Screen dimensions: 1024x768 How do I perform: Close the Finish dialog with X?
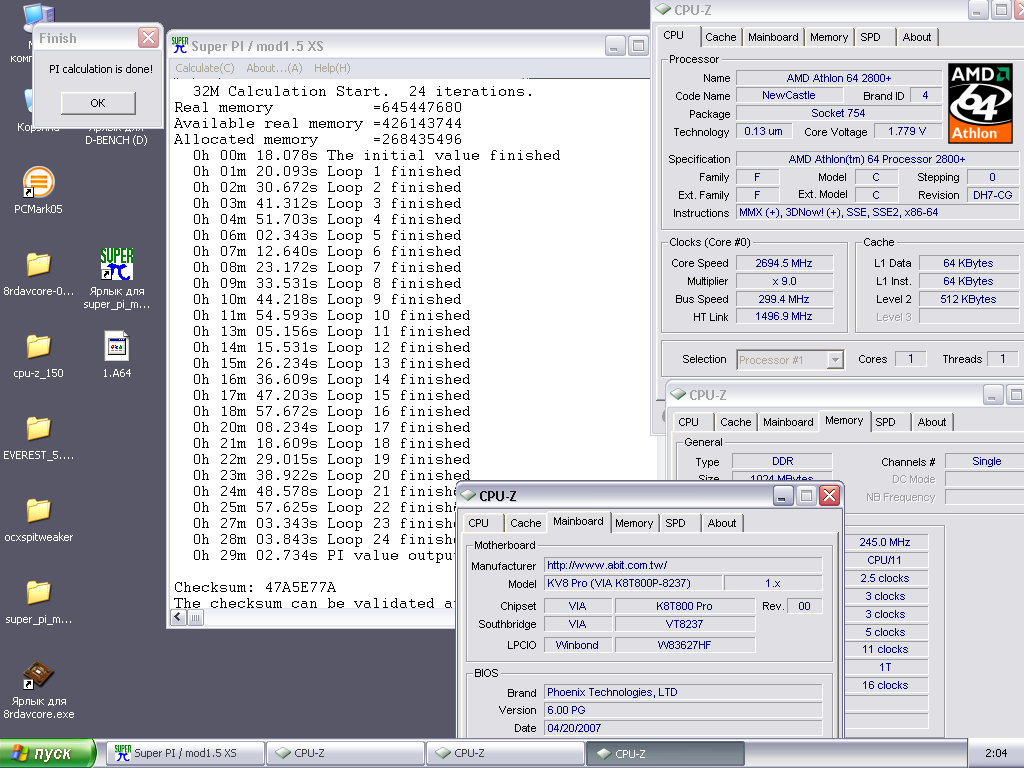click(148, 37)
